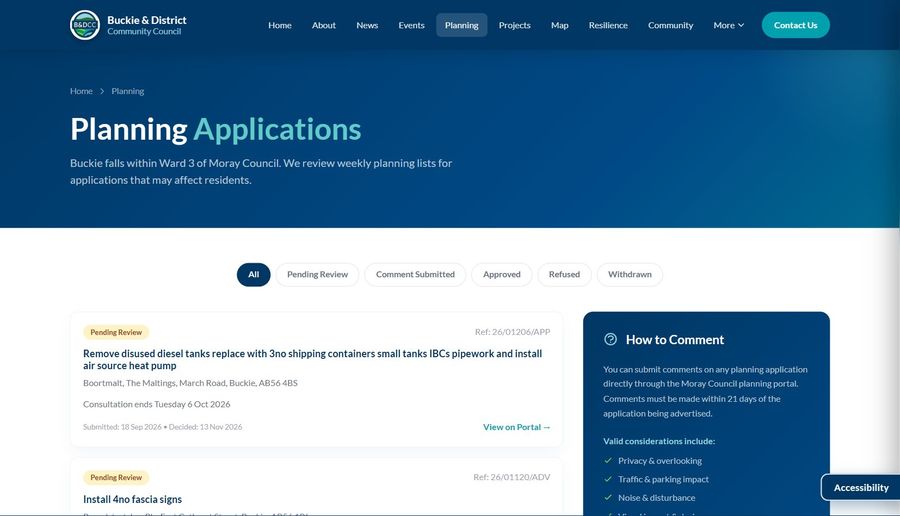Click Buckie & District Community Council title
The height and width of the screenshot is (516, 900).
tap(146, 25)
